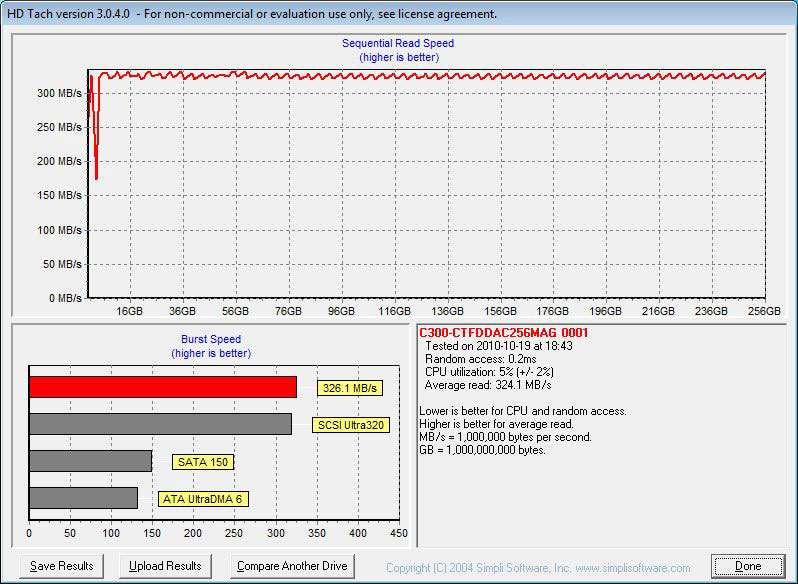798x584 pixels.
Task: Click the drive name C300-CTFDDAC256MAG 0001
Action: click(503, 333)
